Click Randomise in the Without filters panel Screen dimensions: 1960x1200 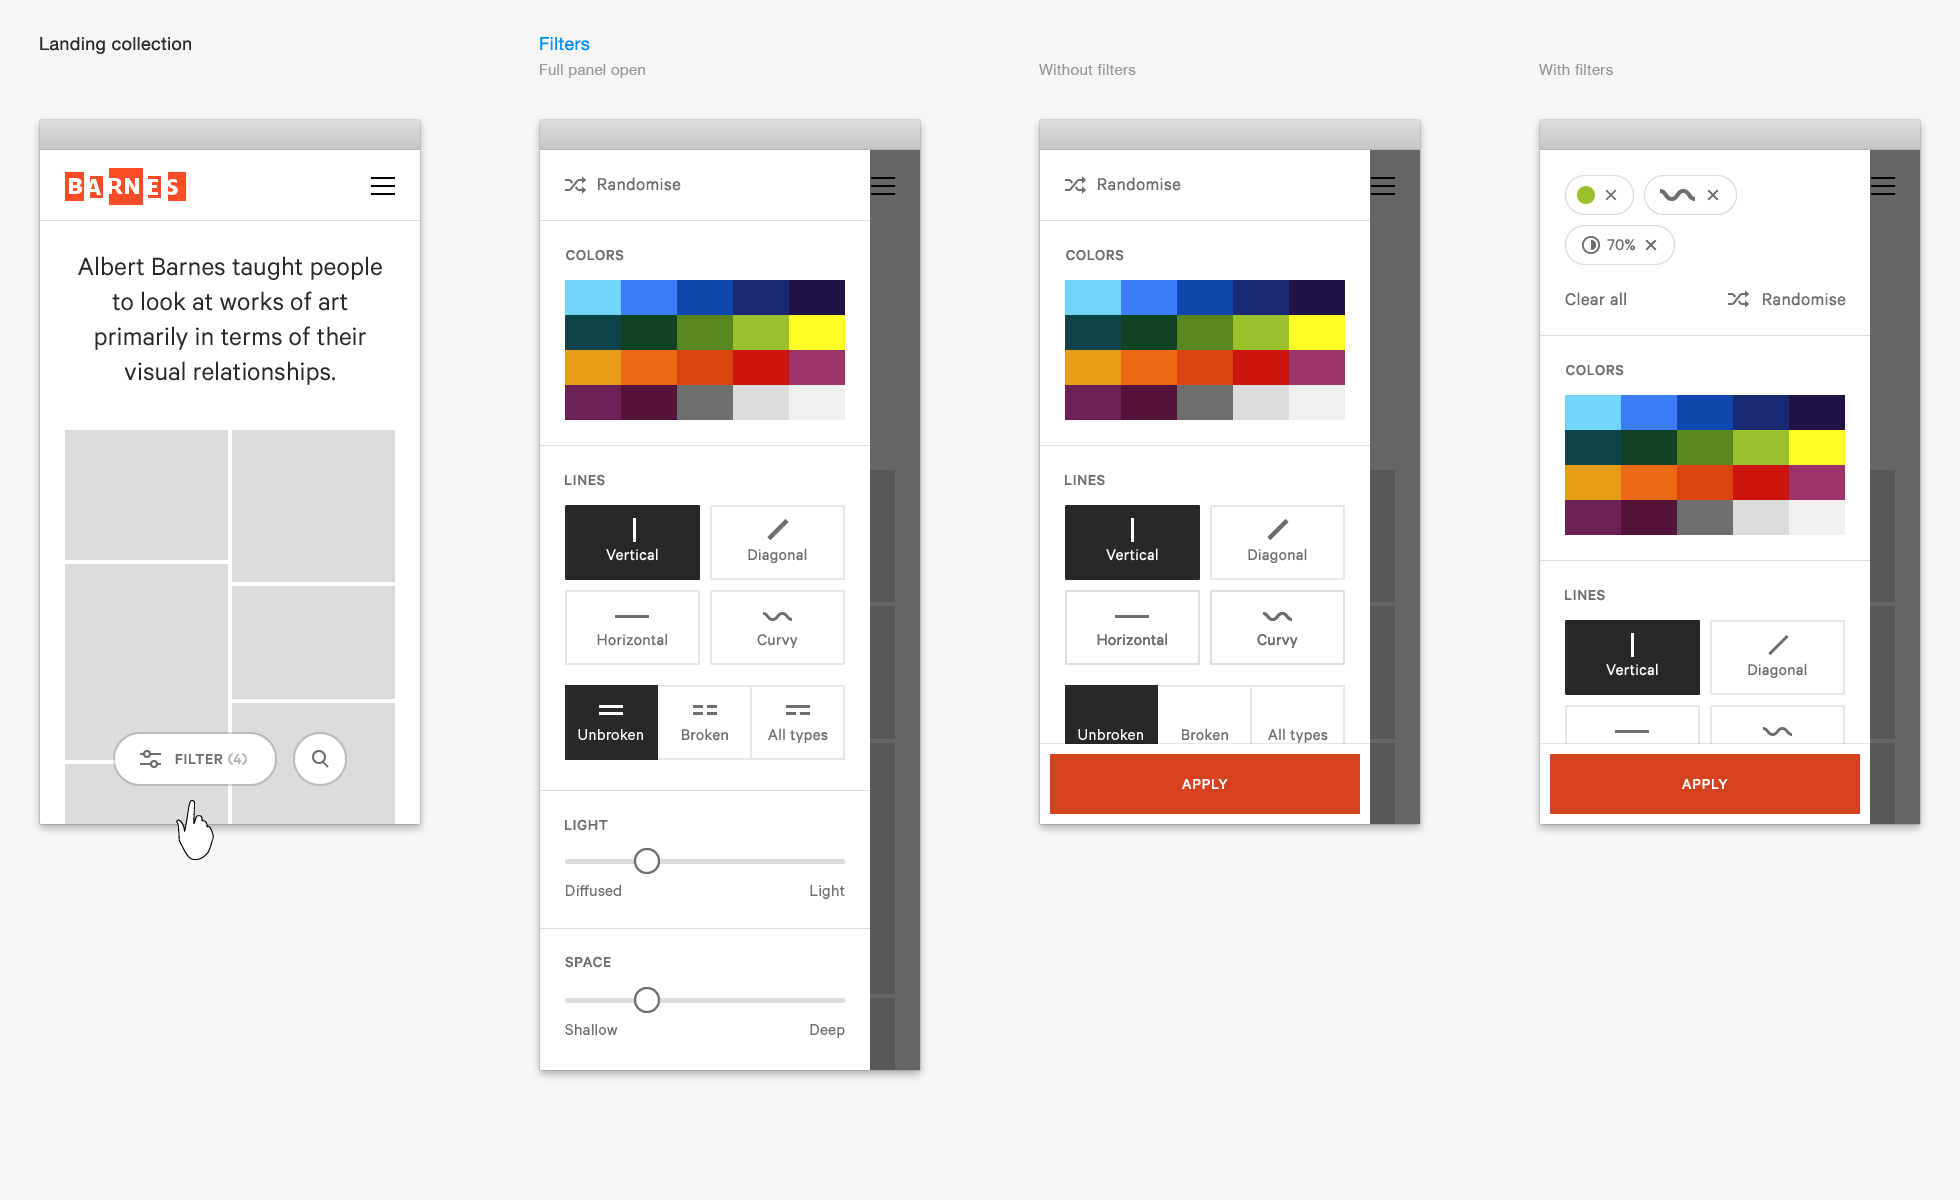(x=1123, y=185)
